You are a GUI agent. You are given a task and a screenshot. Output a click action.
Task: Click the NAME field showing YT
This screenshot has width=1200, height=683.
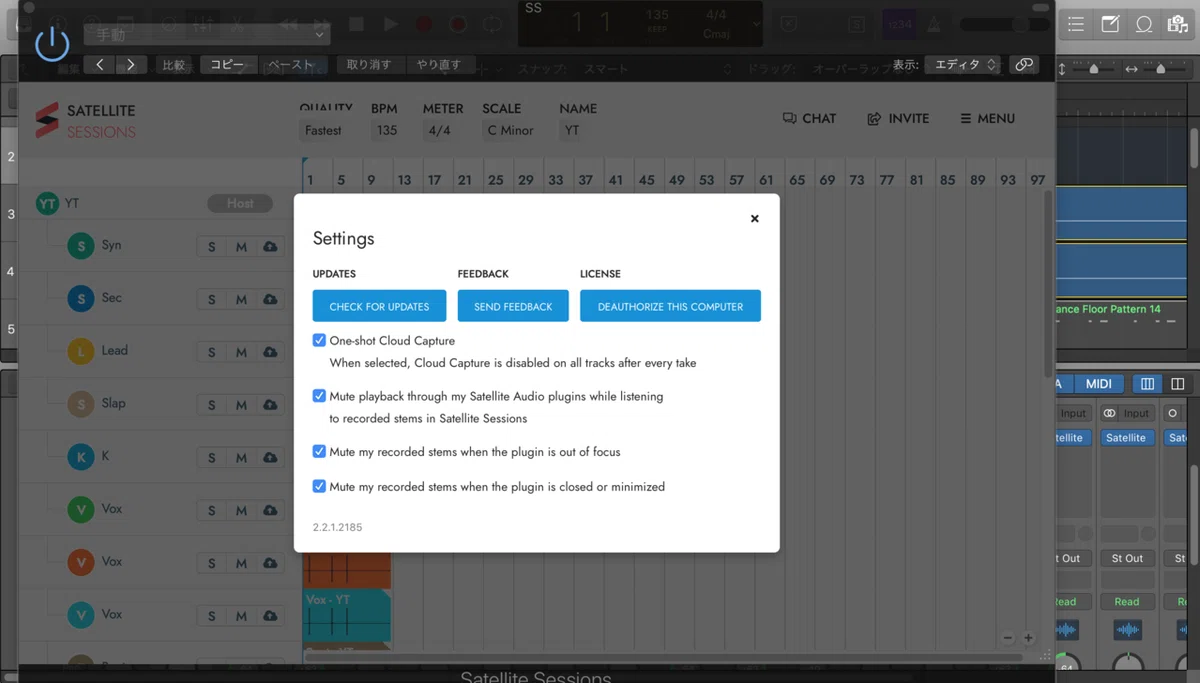(571, 130)
